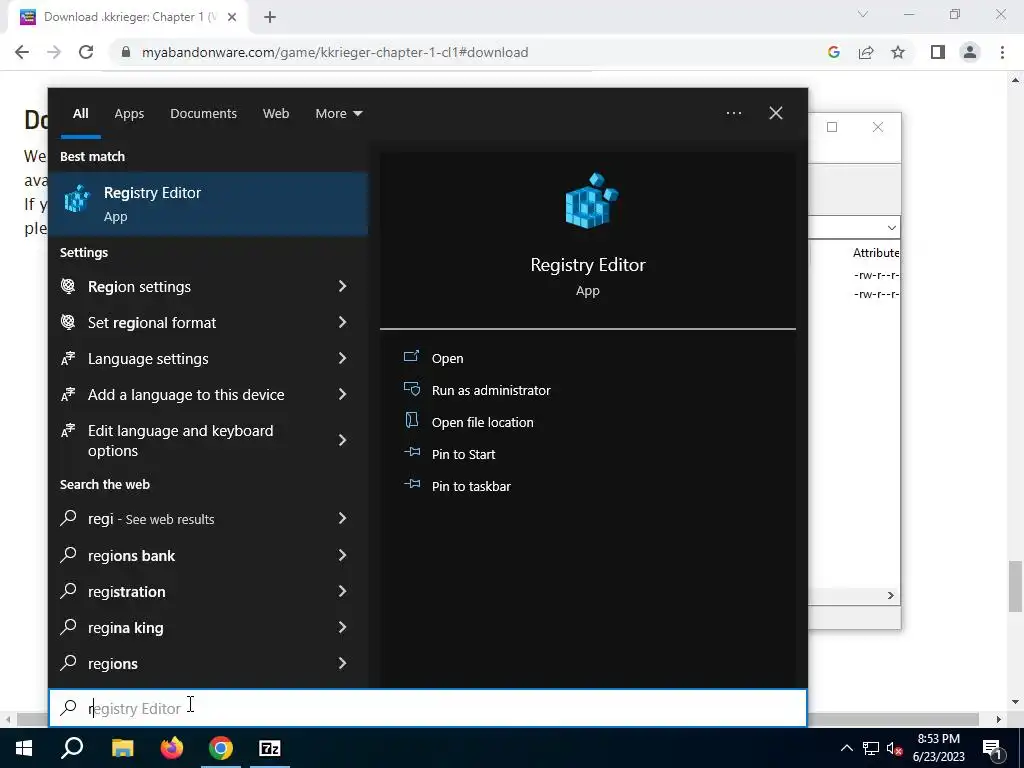Expand the More filter dropdown

click(338, 114)
